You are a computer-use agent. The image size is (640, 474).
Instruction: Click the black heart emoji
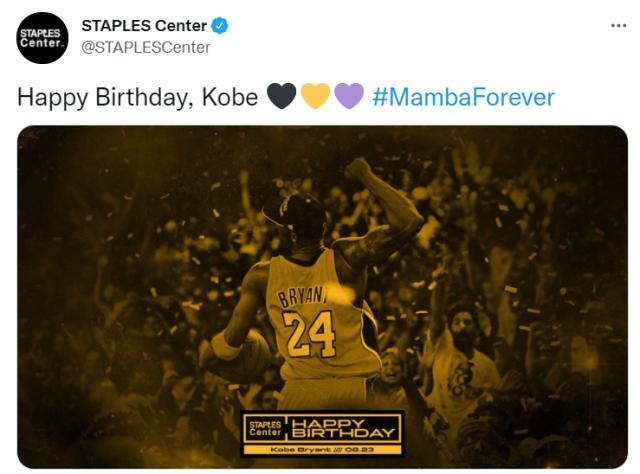(280, 97)
